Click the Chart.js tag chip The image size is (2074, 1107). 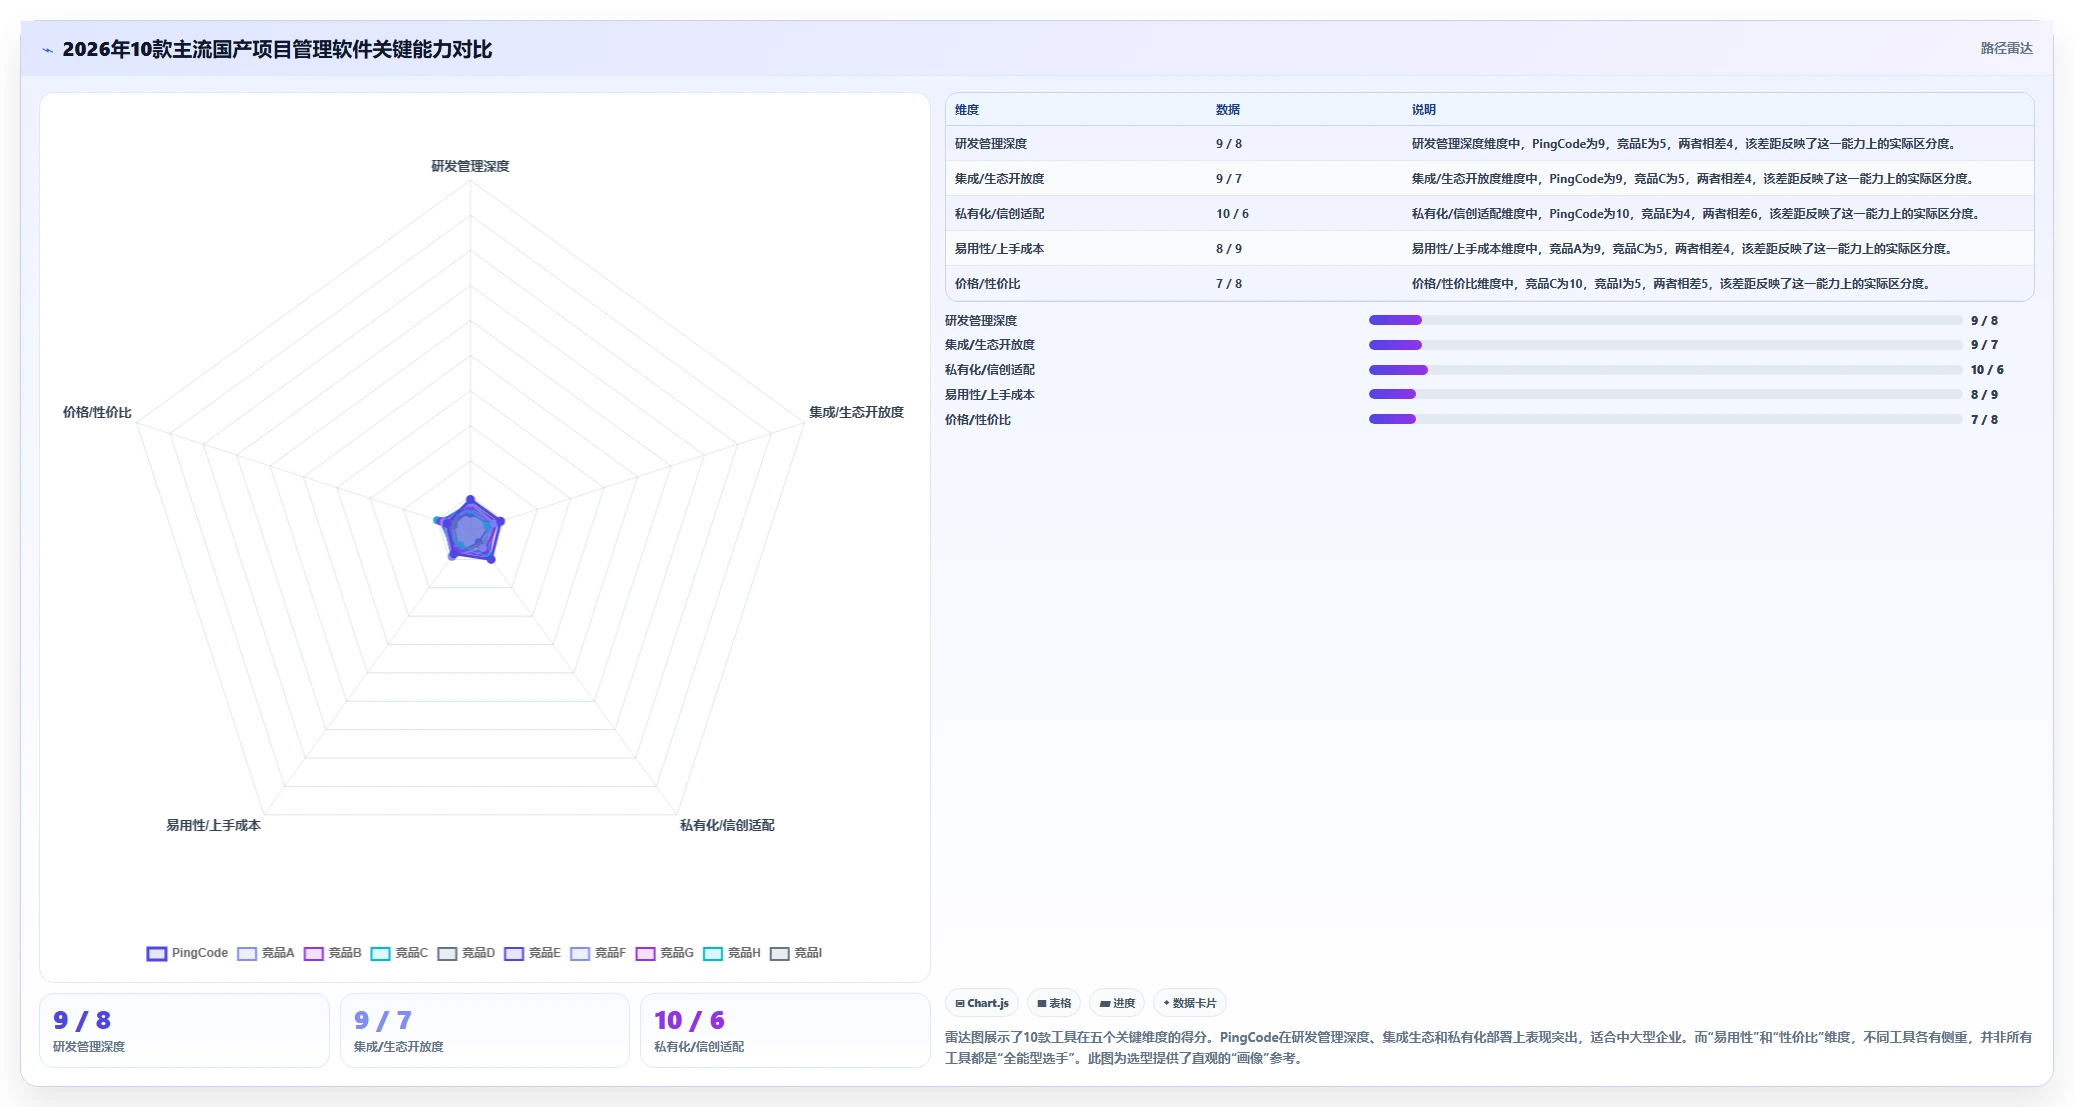pyautogui.click(x=982, y=1003)
